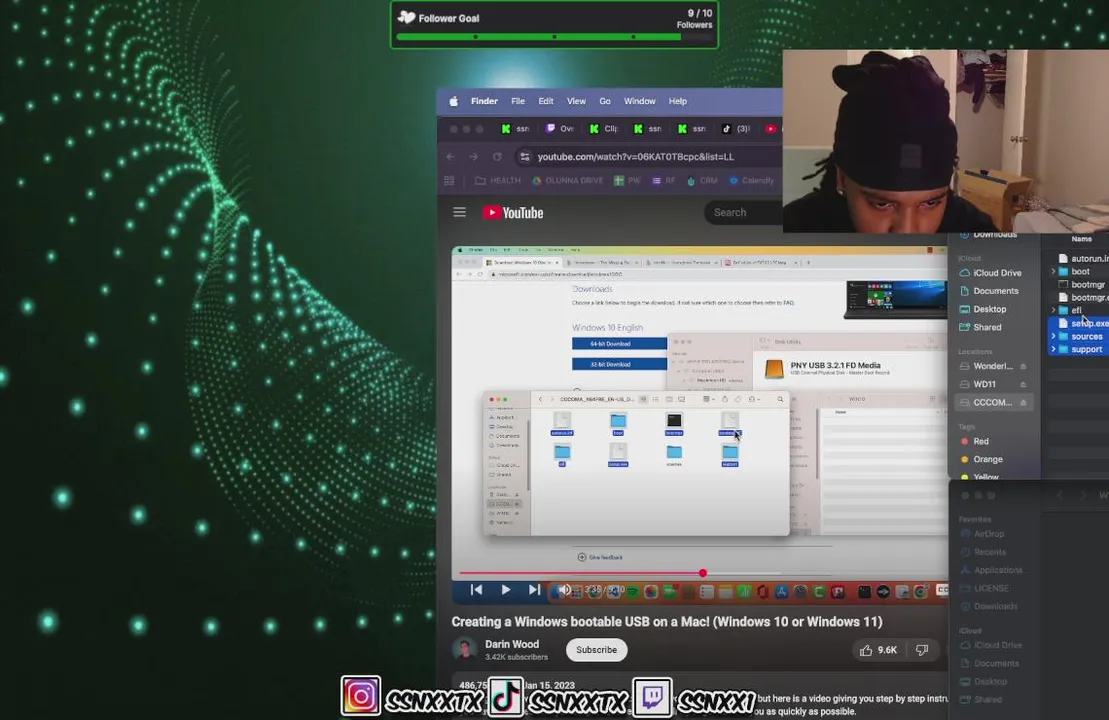Open the Finder menu in menu bar

(x=484, y=101)
